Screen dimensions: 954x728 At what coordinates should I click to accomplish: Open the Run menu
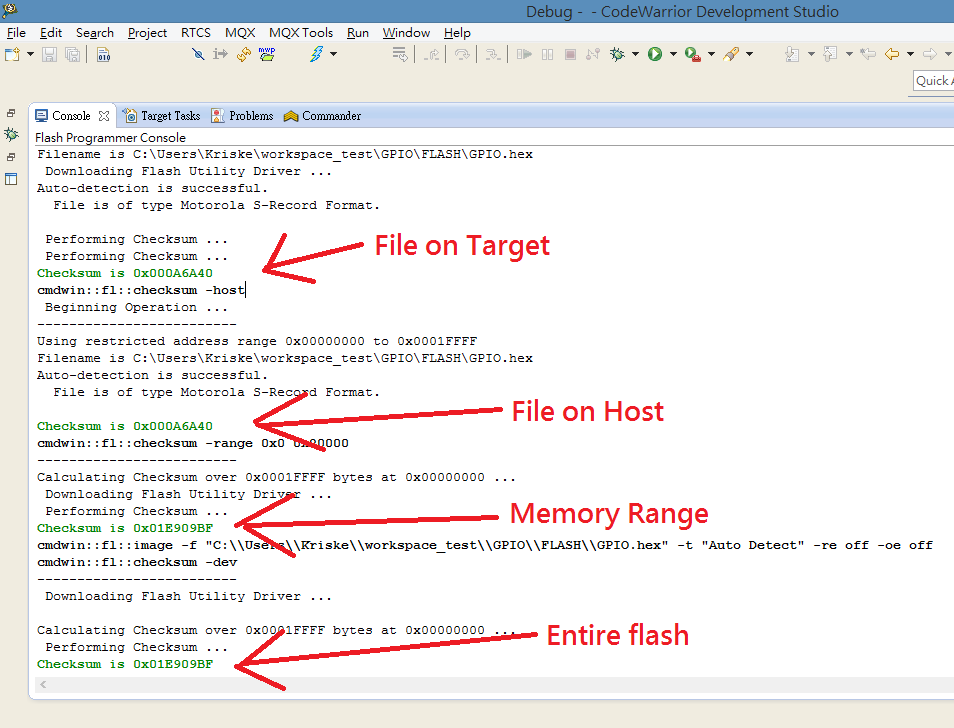pyautogui.click(x=358, y=33)
